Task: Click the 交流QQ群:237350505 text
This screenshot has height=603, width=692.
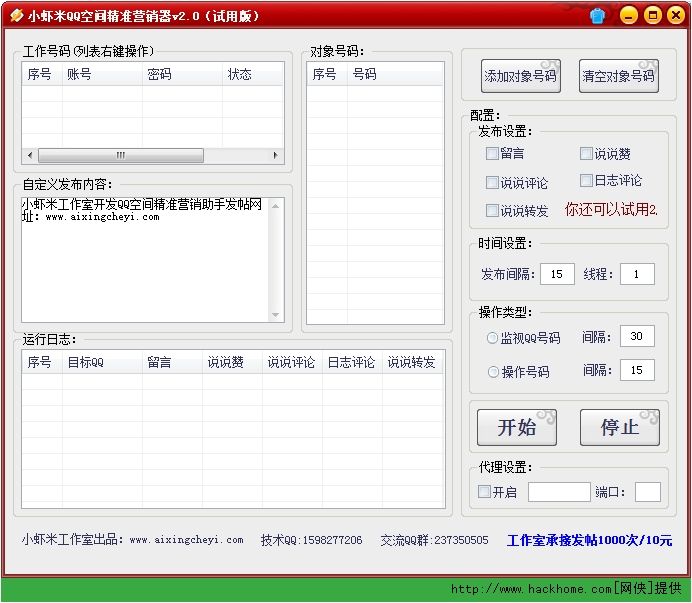Action: click(x=435, y=539)
